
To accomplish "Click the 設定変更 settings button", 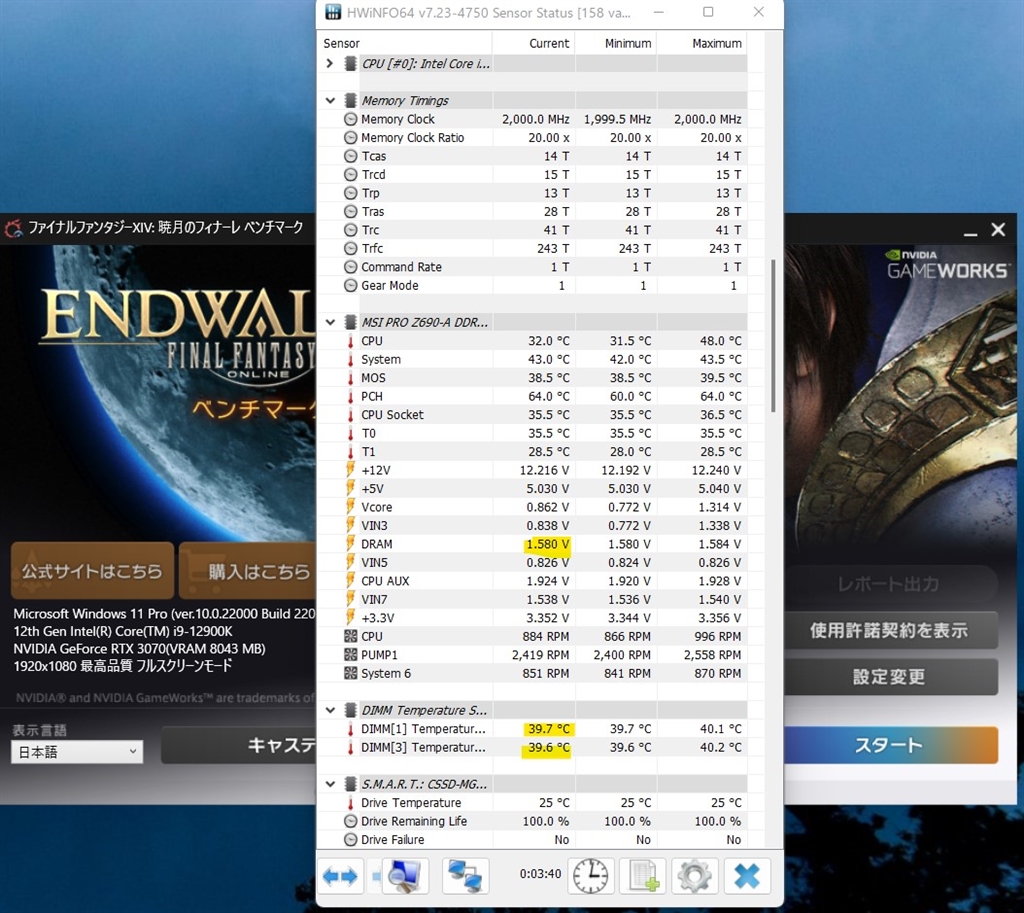I will [x=888, y=677].
